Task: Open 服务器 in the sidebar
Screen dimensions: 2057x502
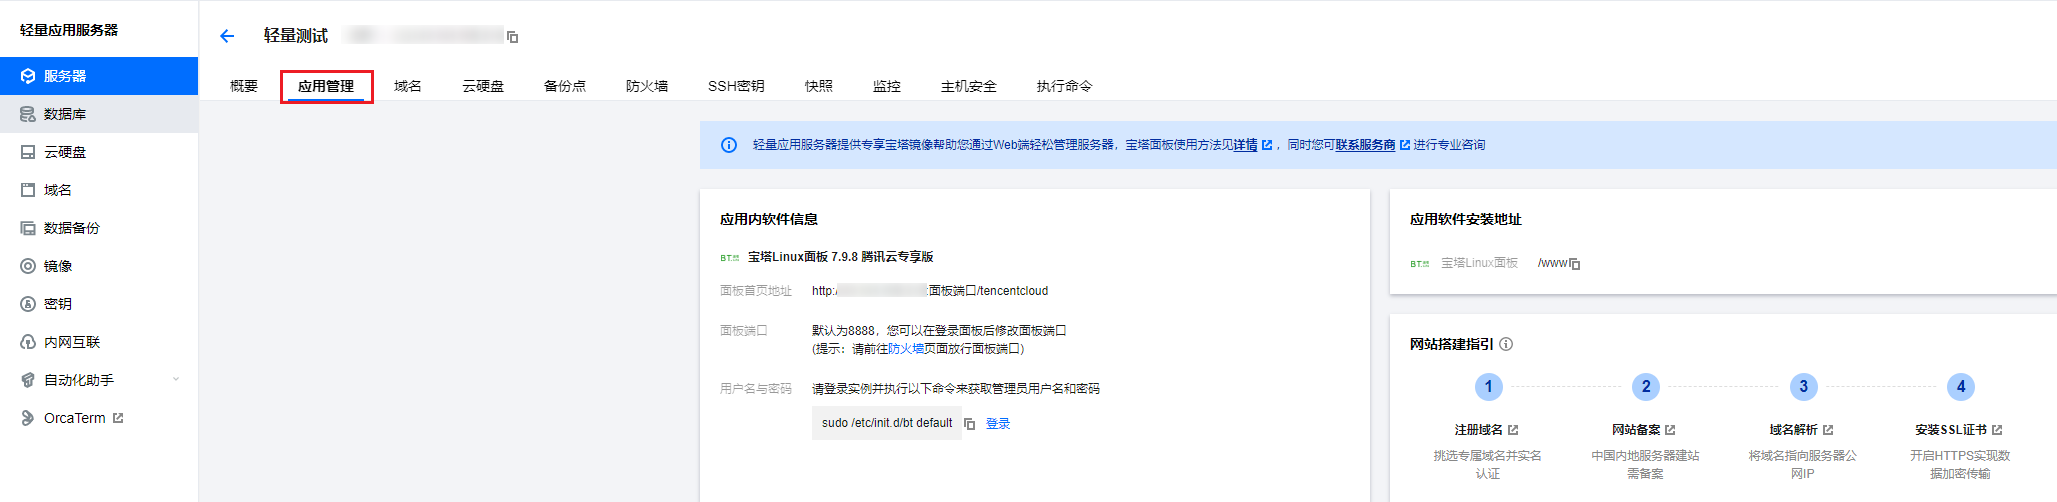Action: [x=99, y=76]
